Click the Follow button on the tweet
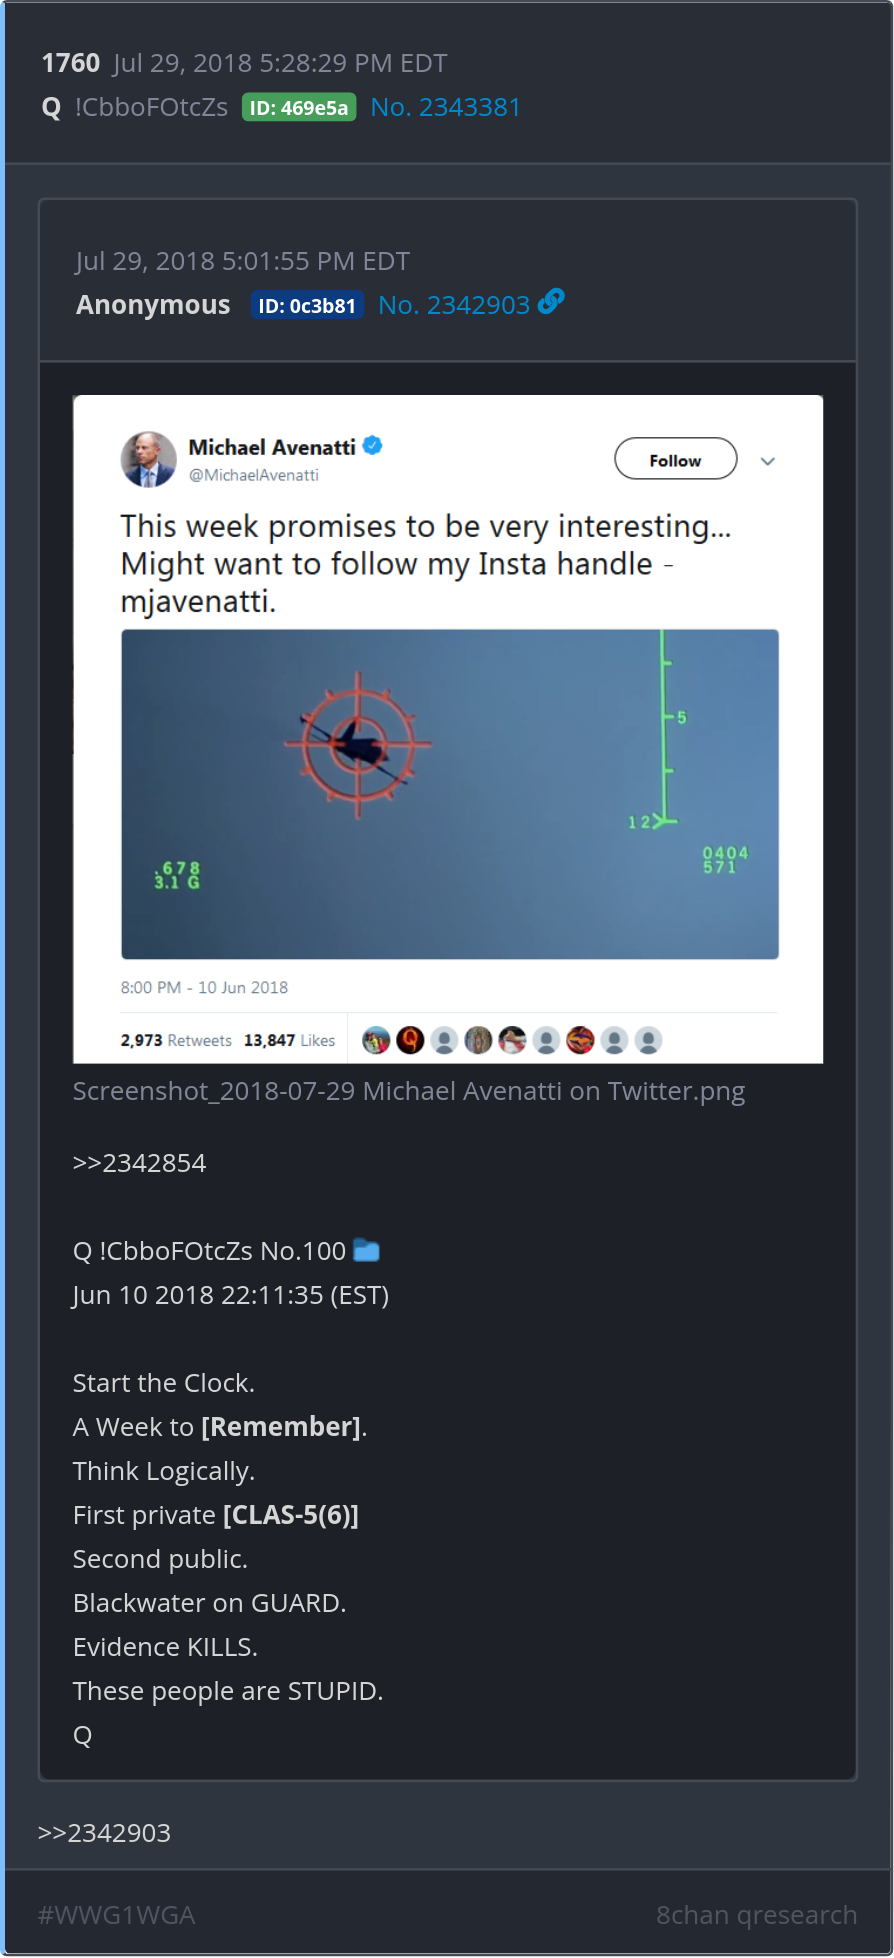The width and height of the screenshot is (894, 1958). pyautogui.click(x=676, y=459)
